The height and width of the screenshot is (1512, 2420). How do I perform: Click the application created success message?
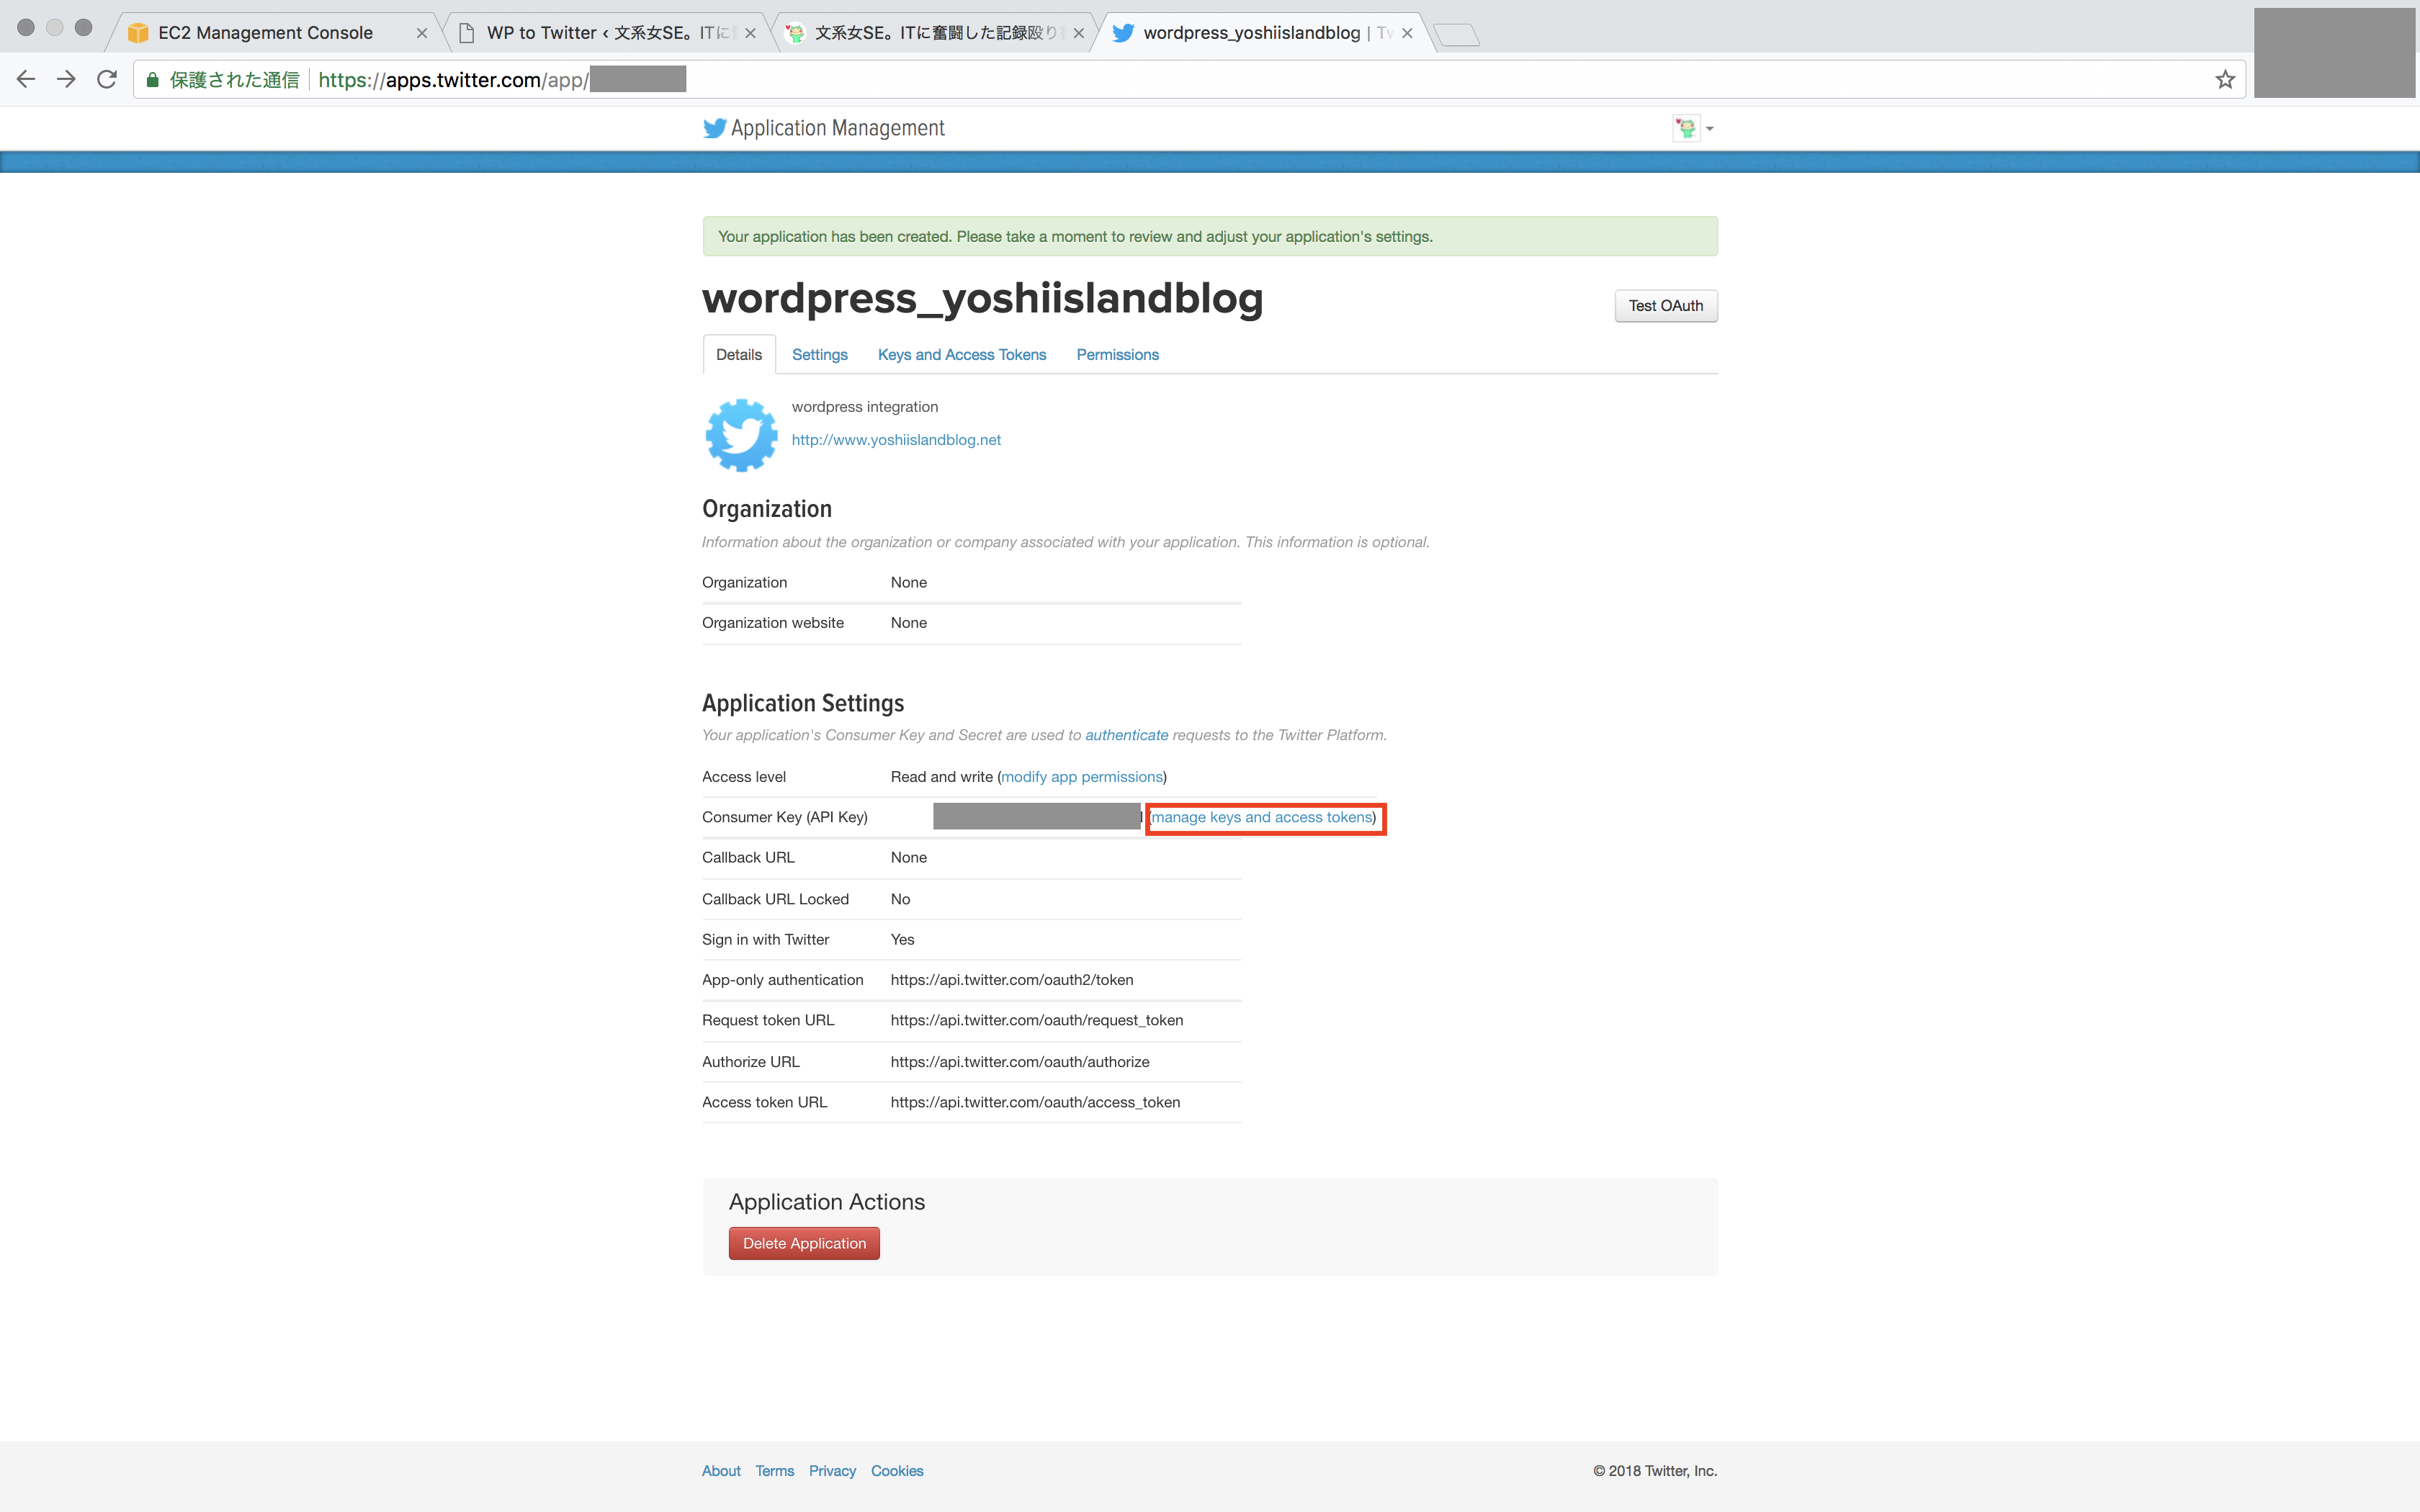pos(1210,236)
